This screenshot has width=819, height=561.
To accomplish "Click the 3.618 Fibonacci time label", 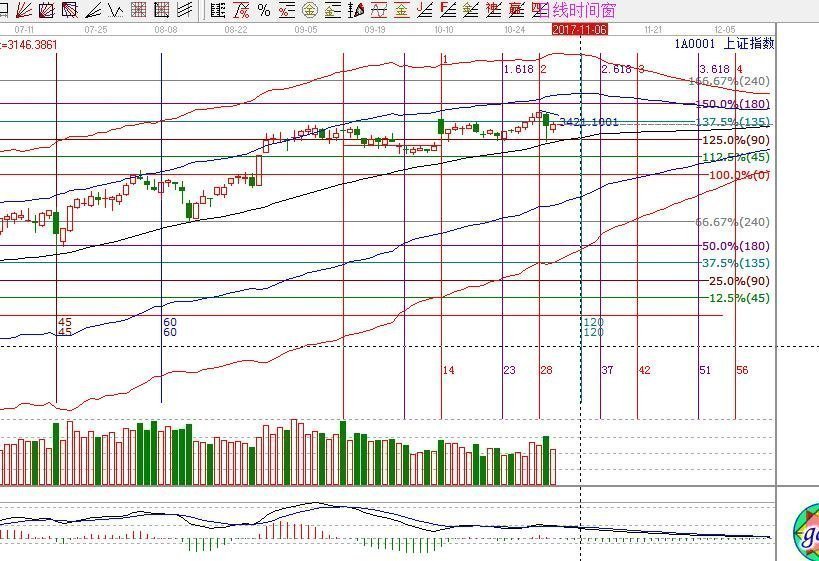I will click(x=715, y=69).
